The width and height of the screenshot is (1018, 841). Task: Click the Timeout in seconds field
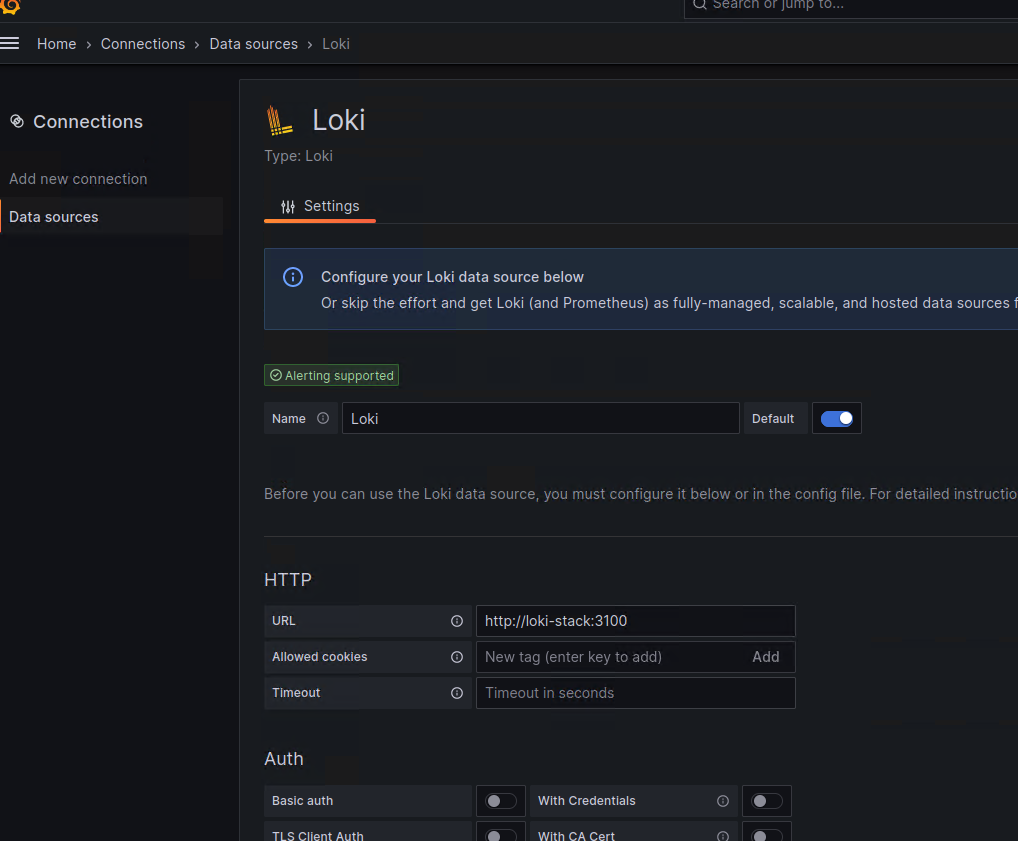[x=636, y=693]
